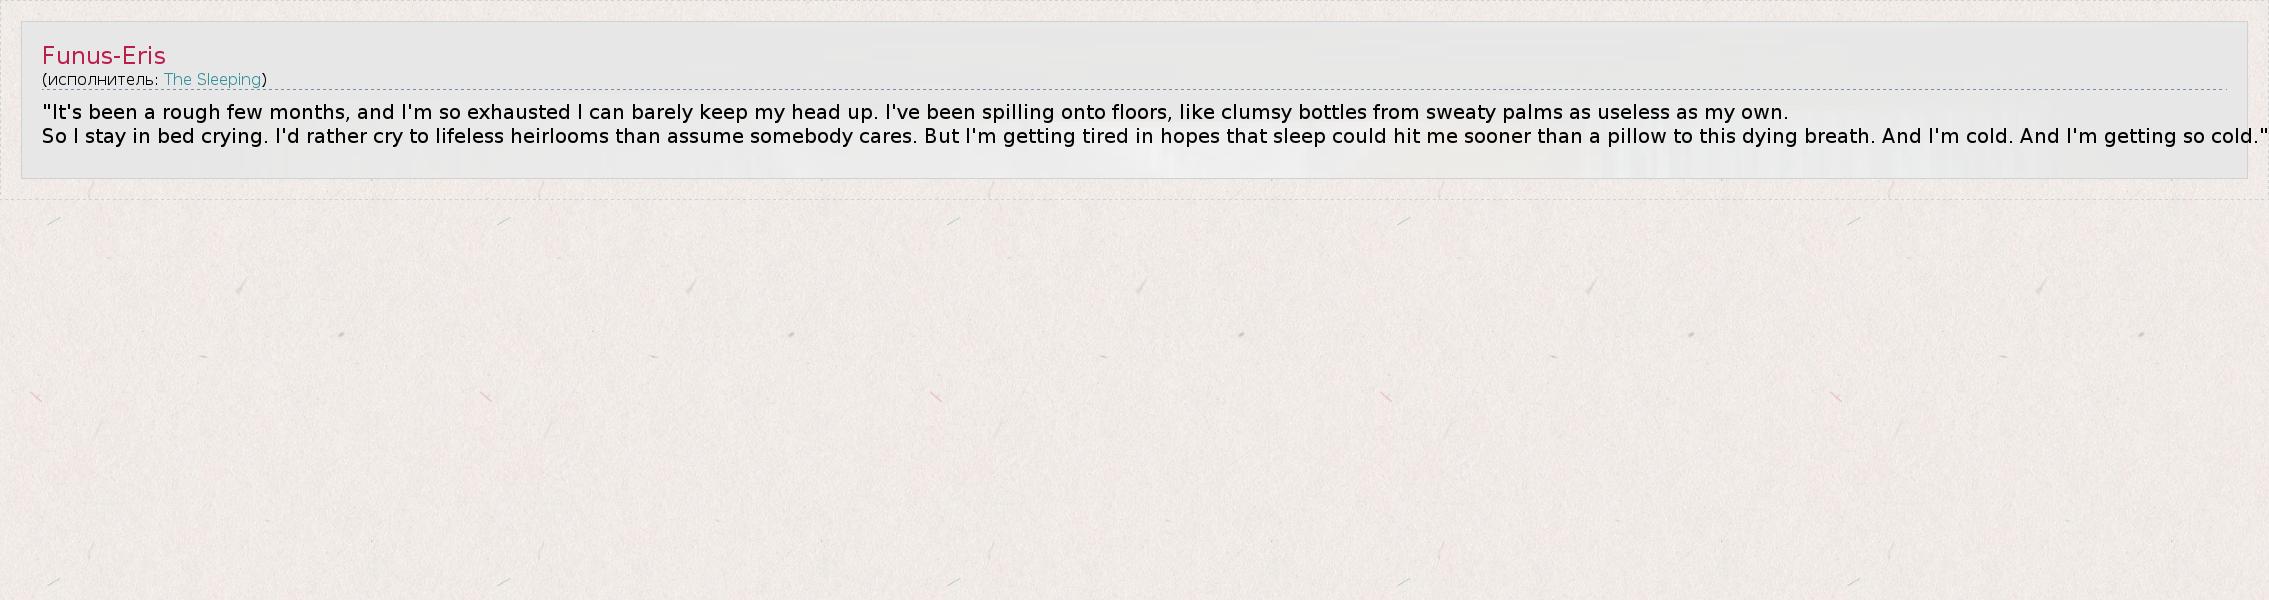Image resolution: width=2269 pixels, height=600 pixels.
Task: Click the исполнитель label text
Action: coord(101,80)
